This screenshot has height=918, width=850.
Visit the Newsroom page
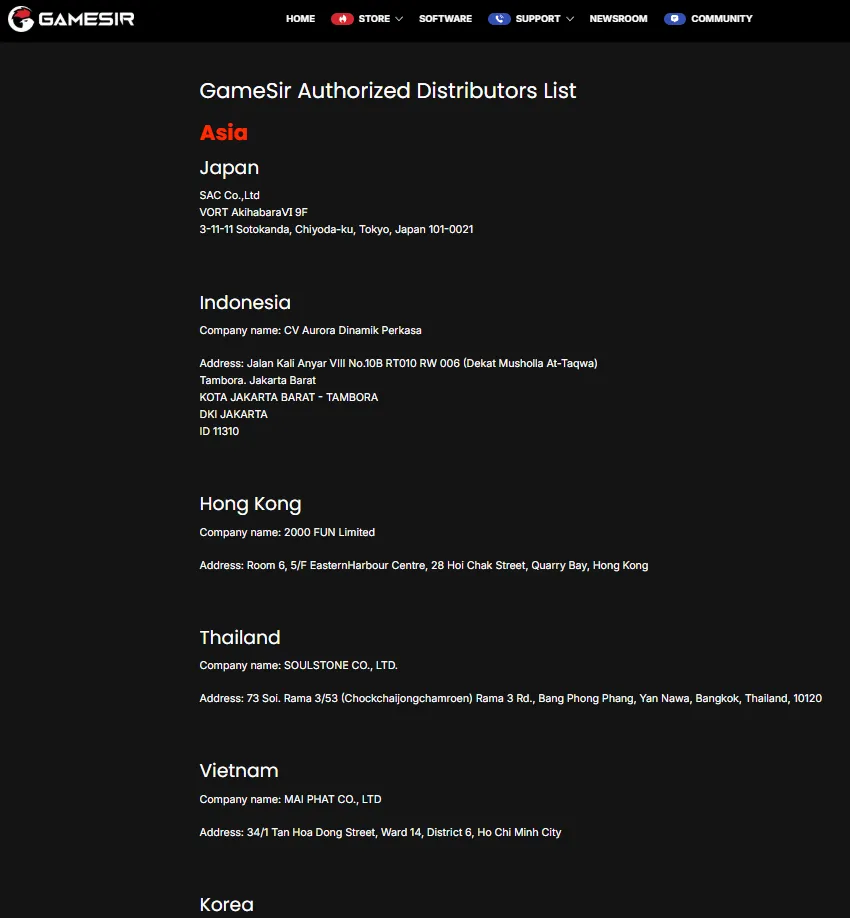click(x=618, y=19)
